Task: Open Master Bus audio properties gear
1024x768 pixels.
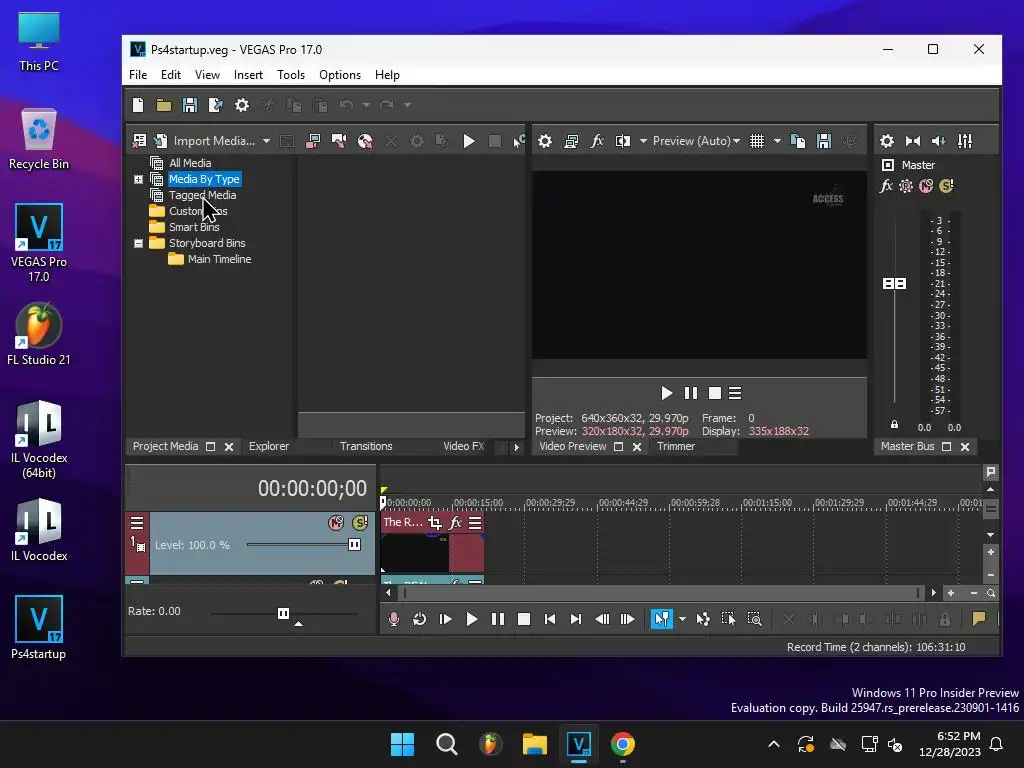Action: (887, 141)
